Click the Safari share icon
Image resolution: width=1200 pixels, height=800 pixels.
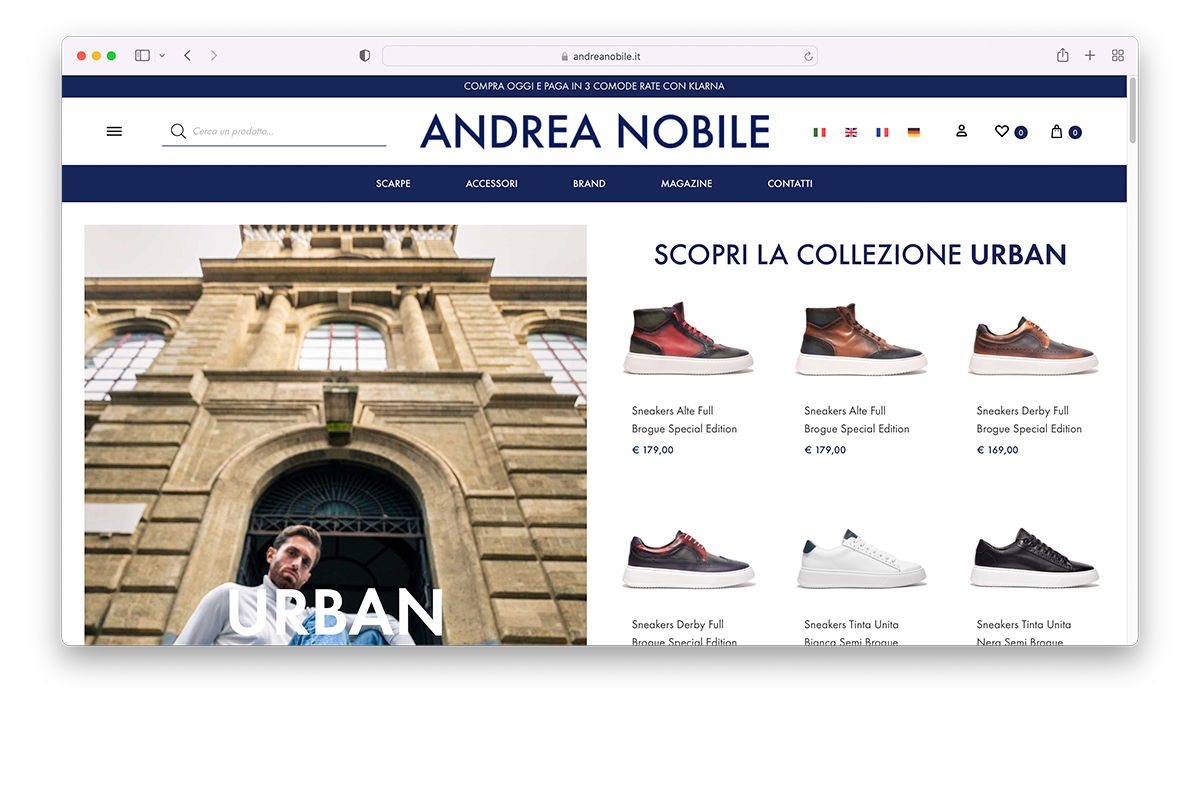coord(1063,56)
